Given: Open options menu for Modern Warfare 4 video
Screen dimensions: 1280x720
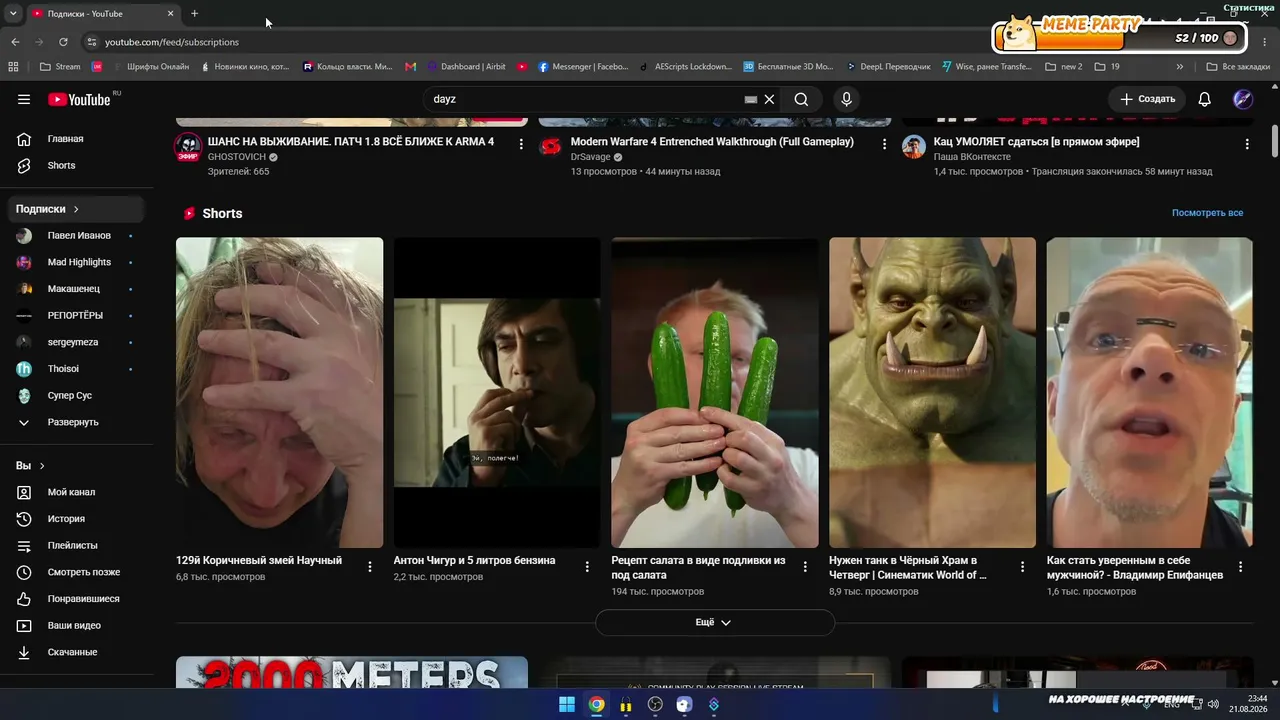Looking at the screenshot, I should 884,144.
